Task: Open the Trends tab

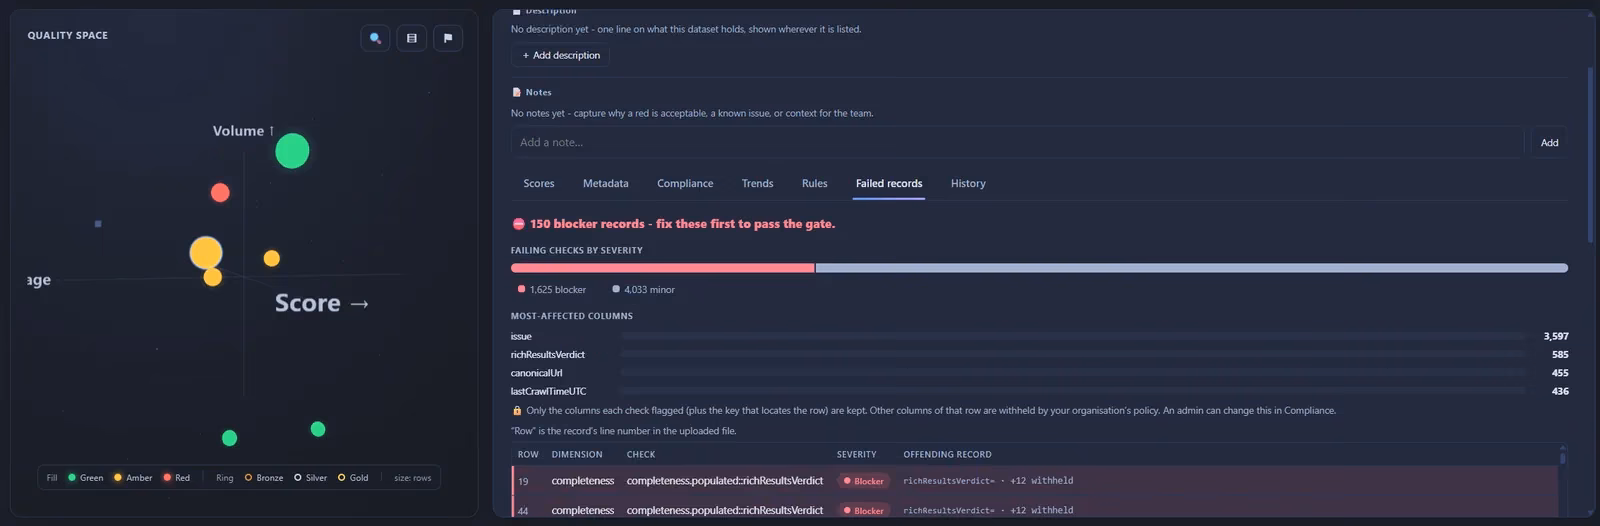Action: point(757,183)
